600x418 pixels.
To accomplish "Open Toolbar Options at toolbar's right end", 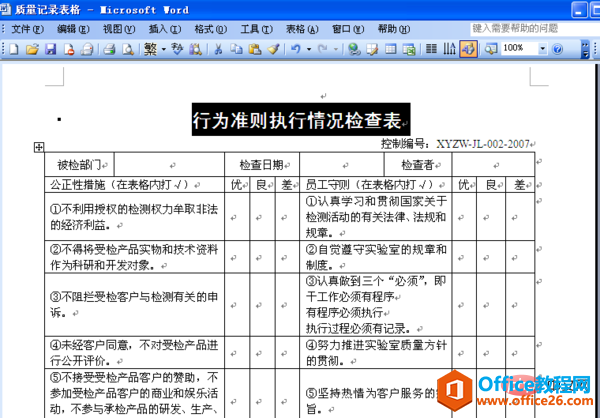I will (585, 49).
